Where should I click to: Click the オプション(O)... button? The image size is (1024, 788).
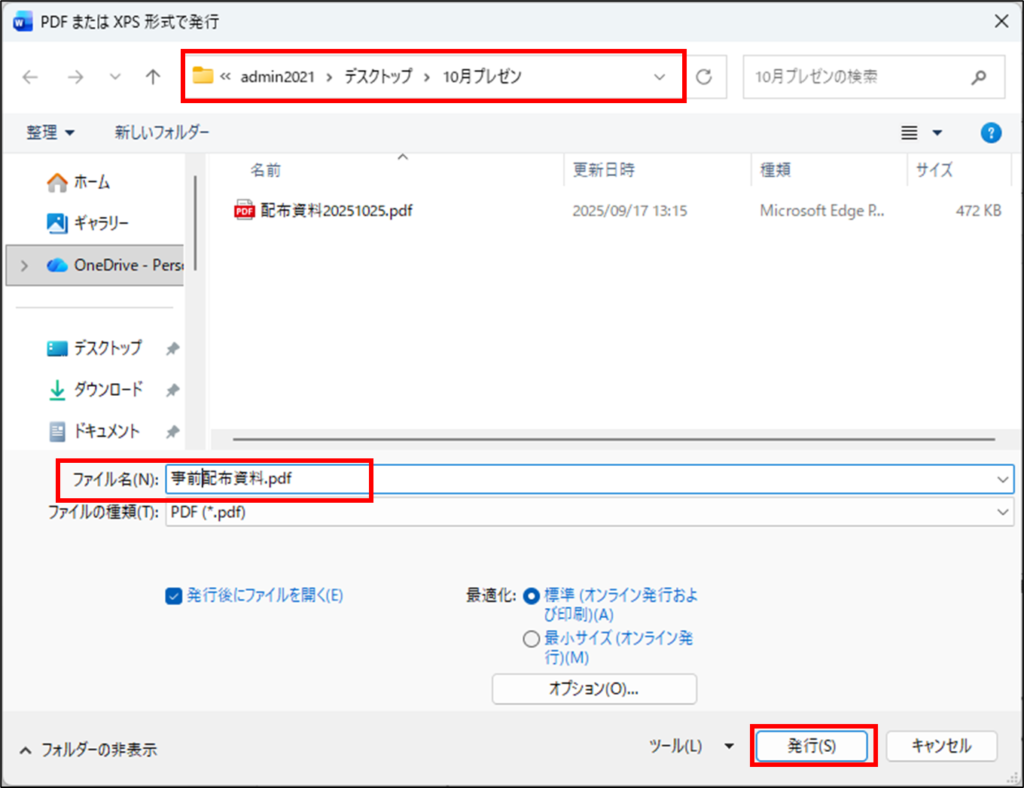click(x=594, y=689)
